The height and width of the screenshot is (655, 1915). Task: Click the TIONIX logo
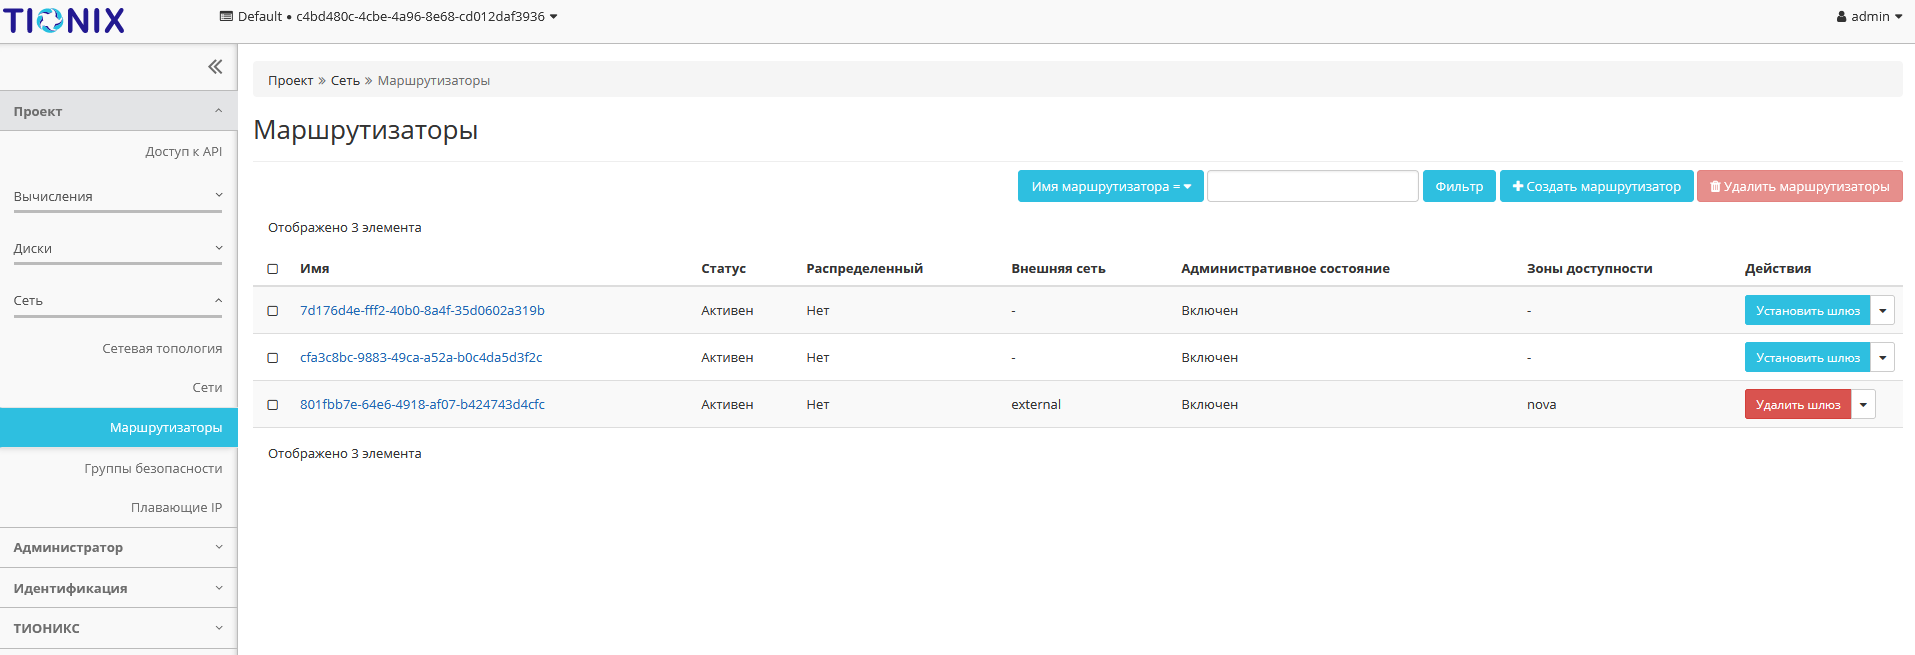pos(64,20)
